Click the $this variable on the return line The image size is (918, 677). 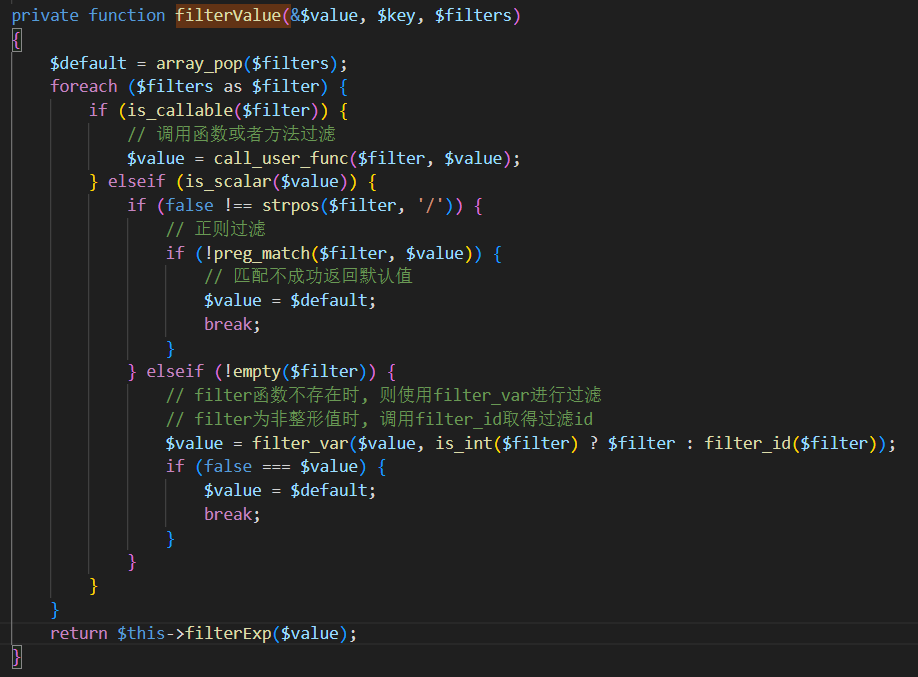[141, 634]
